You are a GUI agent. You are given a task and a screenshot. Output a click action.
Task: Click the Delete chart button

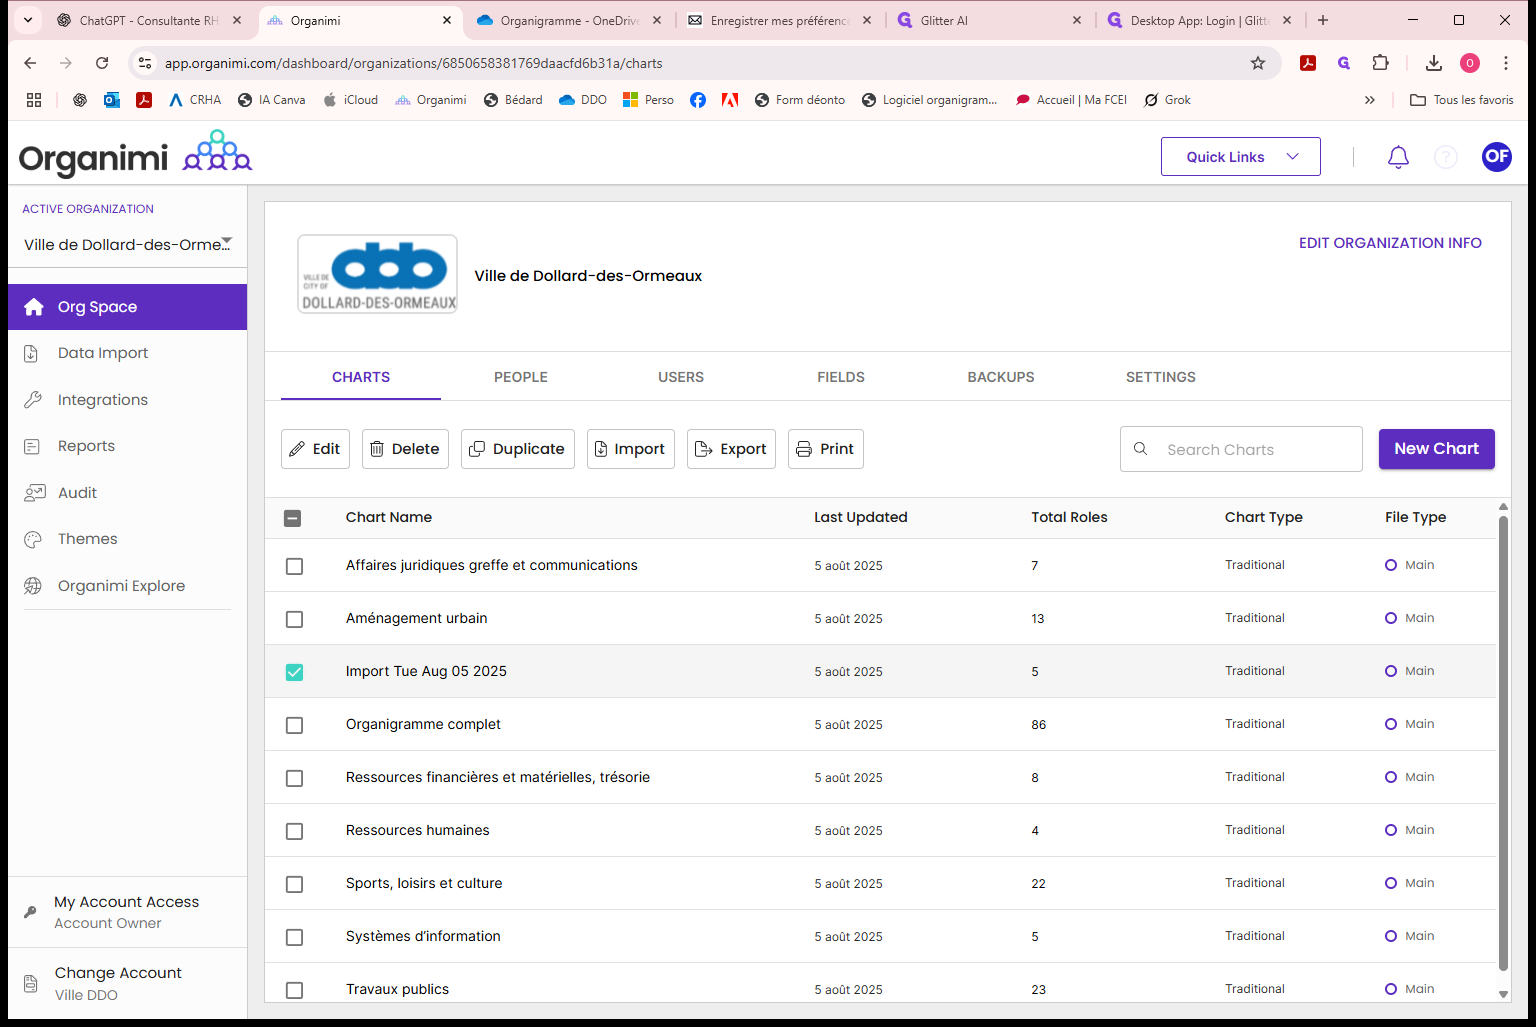[x=405, y=449]
